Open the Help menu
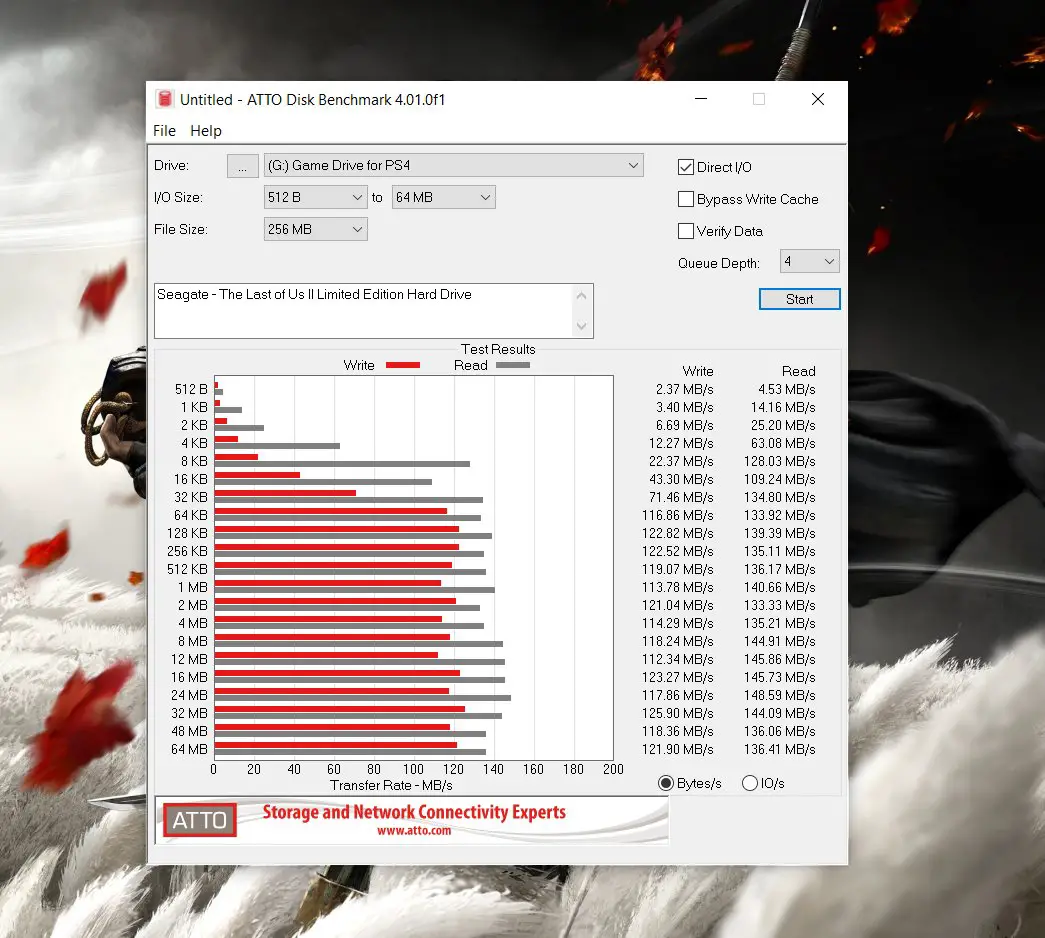Image resolution: width=1045 pixels, height=938 pixels. [205, 131]
